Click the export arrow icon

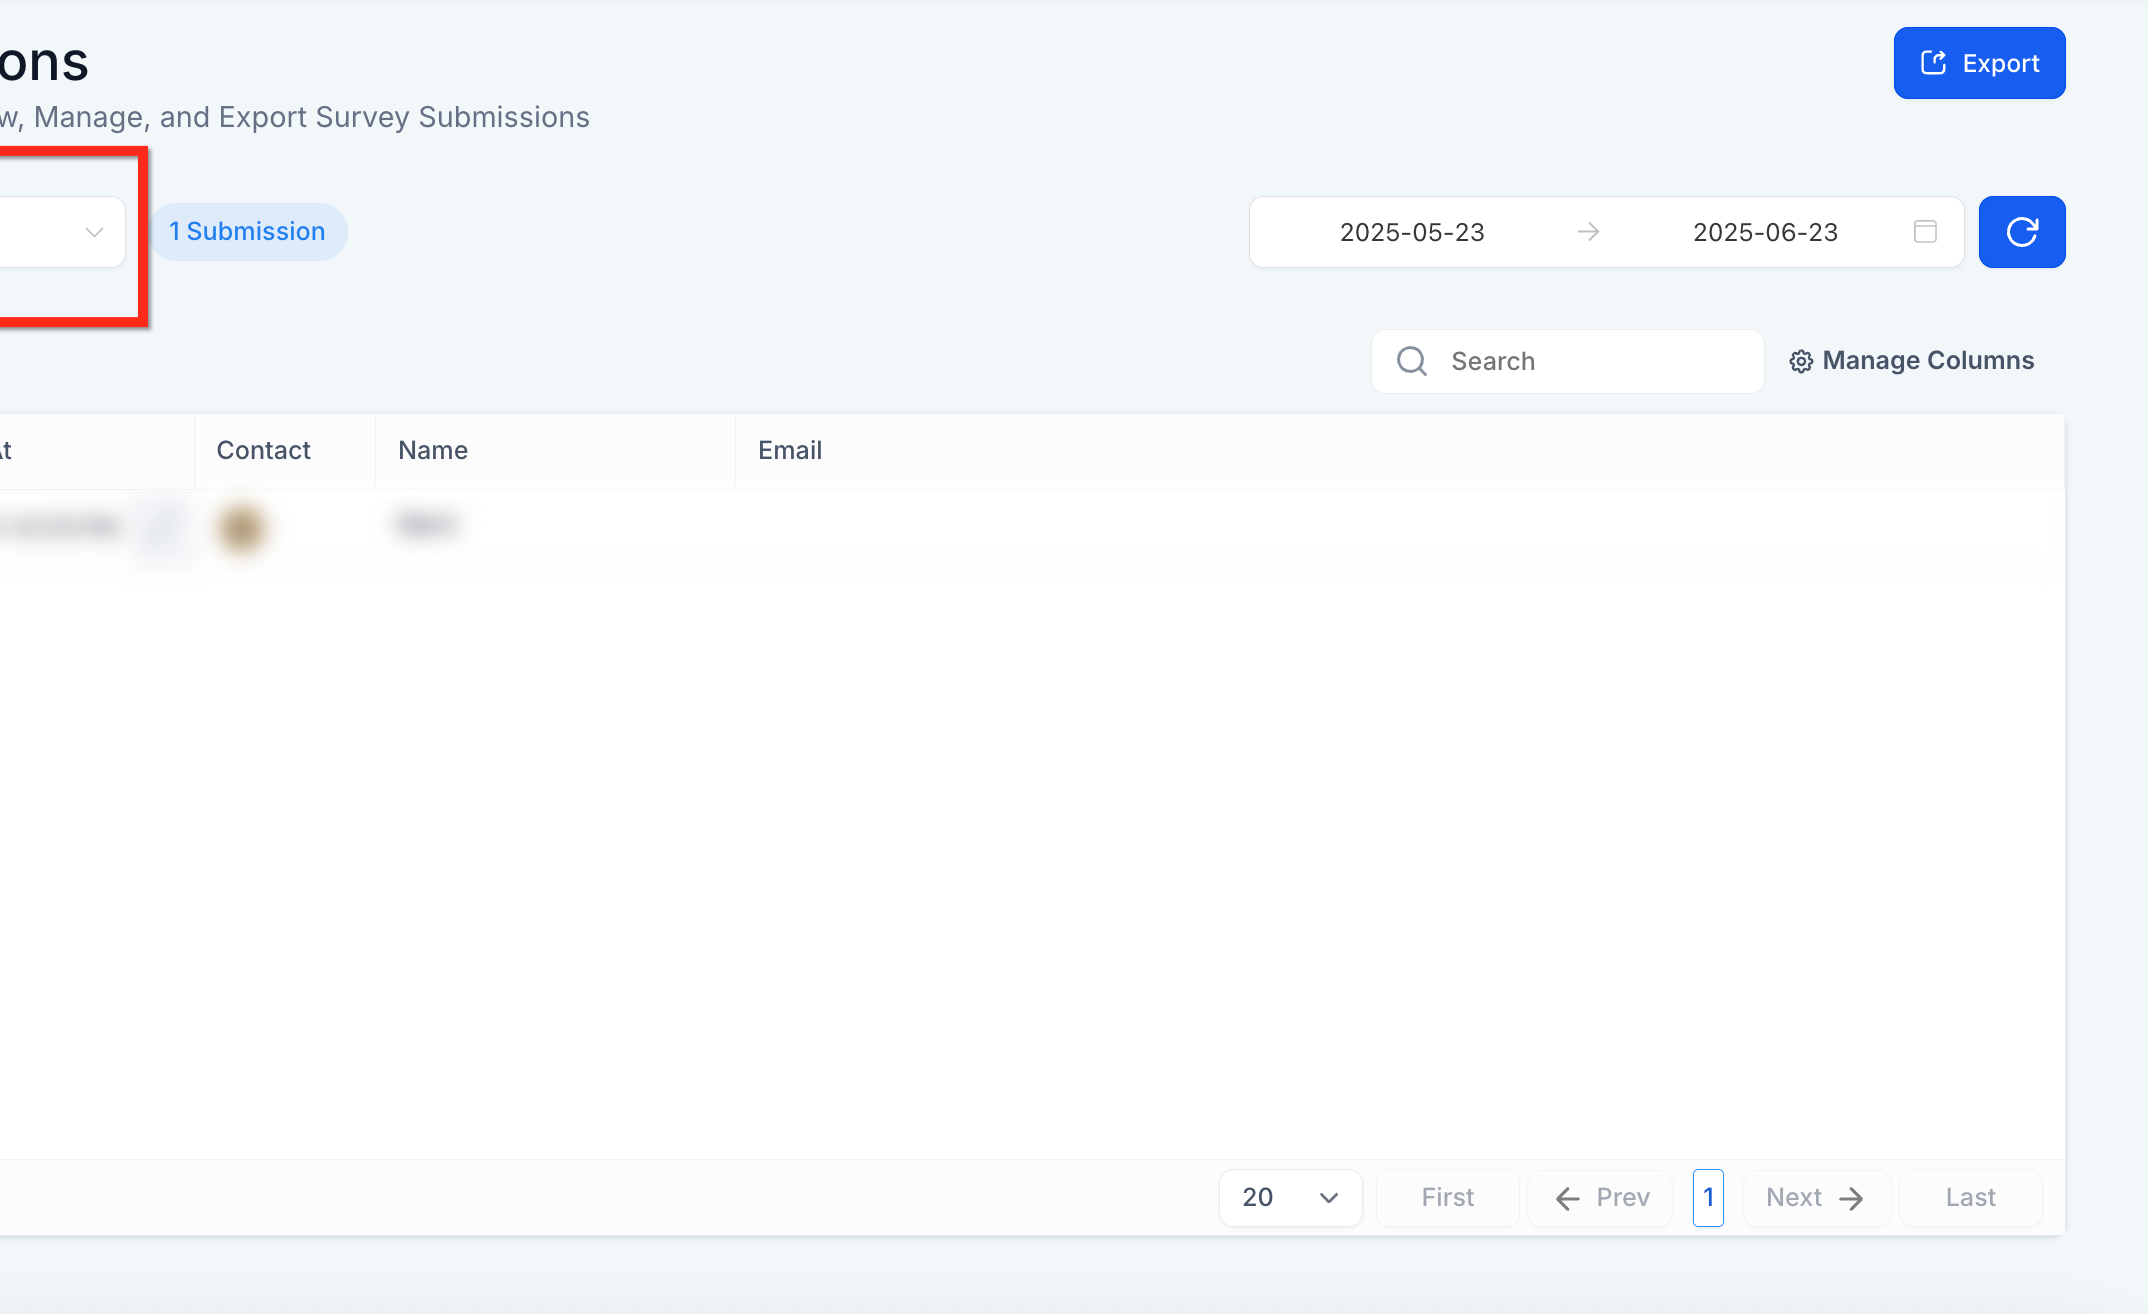tap(1934, 63)
